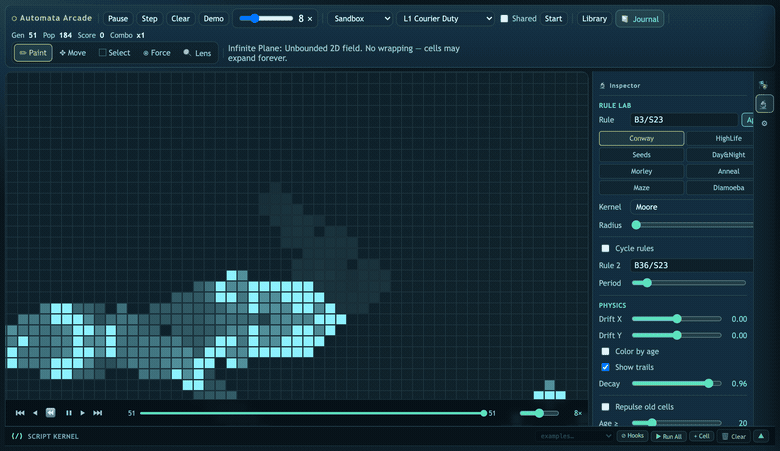Open the Journal tab
Viewport: 780px width, 451px height.
tap(640, 19)
